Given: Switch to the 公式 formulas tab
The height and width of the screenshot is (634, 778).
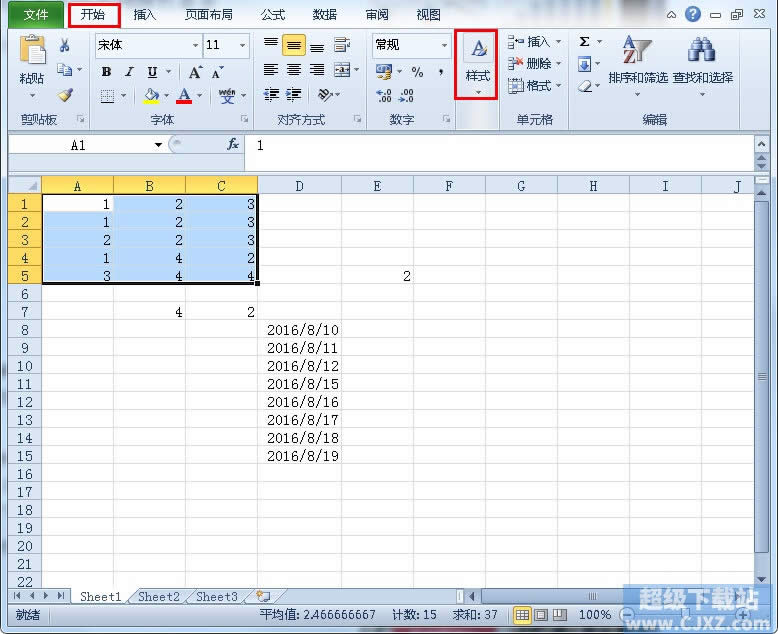Looking at the screenshot, I should tap(273, 15).
